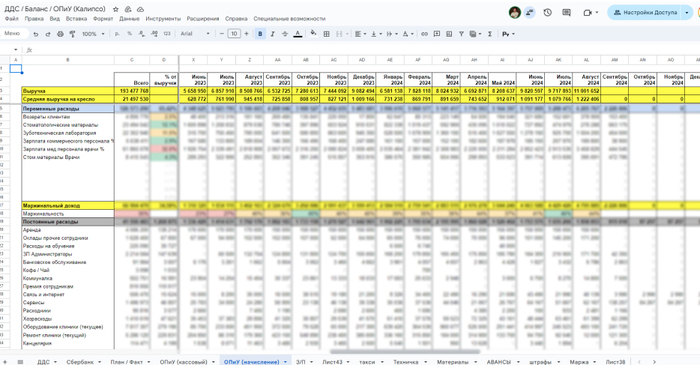The width and height of the screenshot is (700, 365).
Task: Print the spreadsheet
Action: (x=60, y=34)
